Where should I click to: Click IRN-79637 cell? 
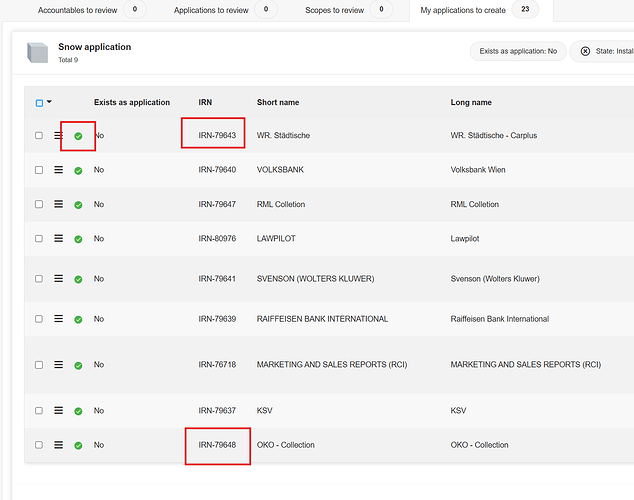[x=217, y=411]
